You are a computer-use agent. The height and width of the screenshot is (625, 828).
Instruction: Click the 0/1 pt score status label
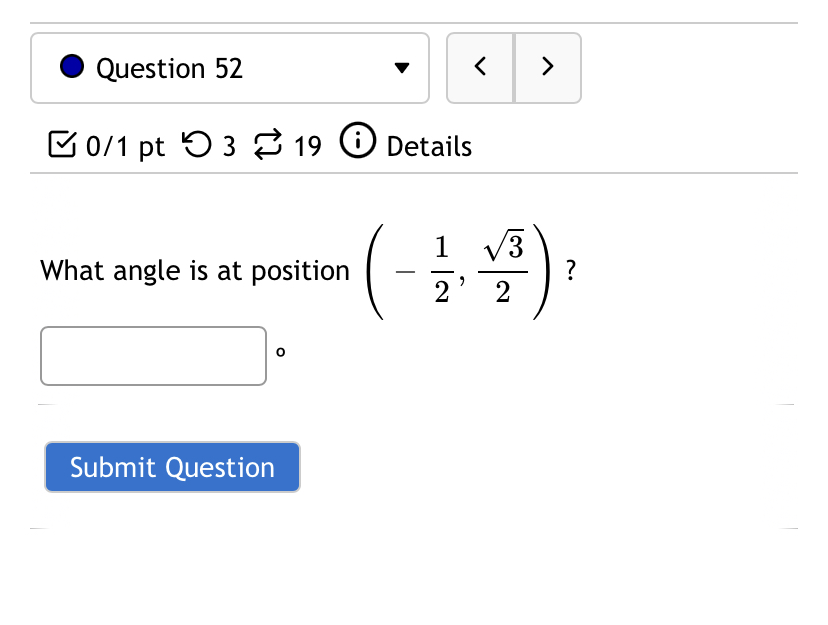point(122,146)
